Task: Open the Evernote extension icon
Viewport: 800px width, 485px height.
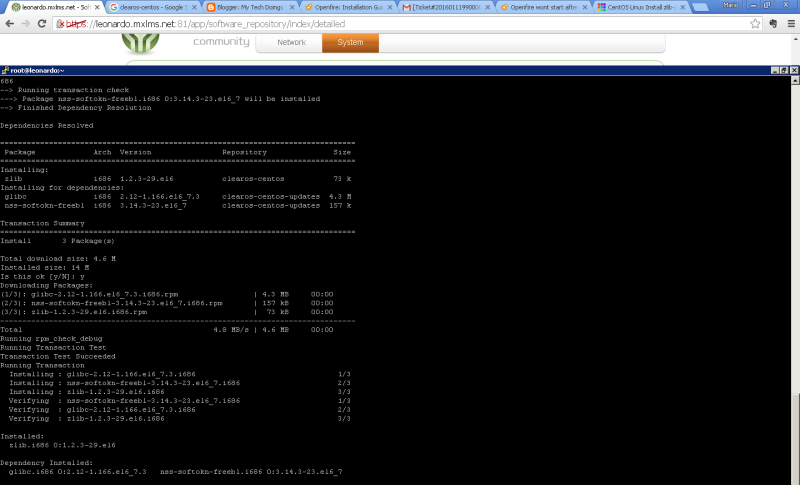Action: [x=773, y=23]
